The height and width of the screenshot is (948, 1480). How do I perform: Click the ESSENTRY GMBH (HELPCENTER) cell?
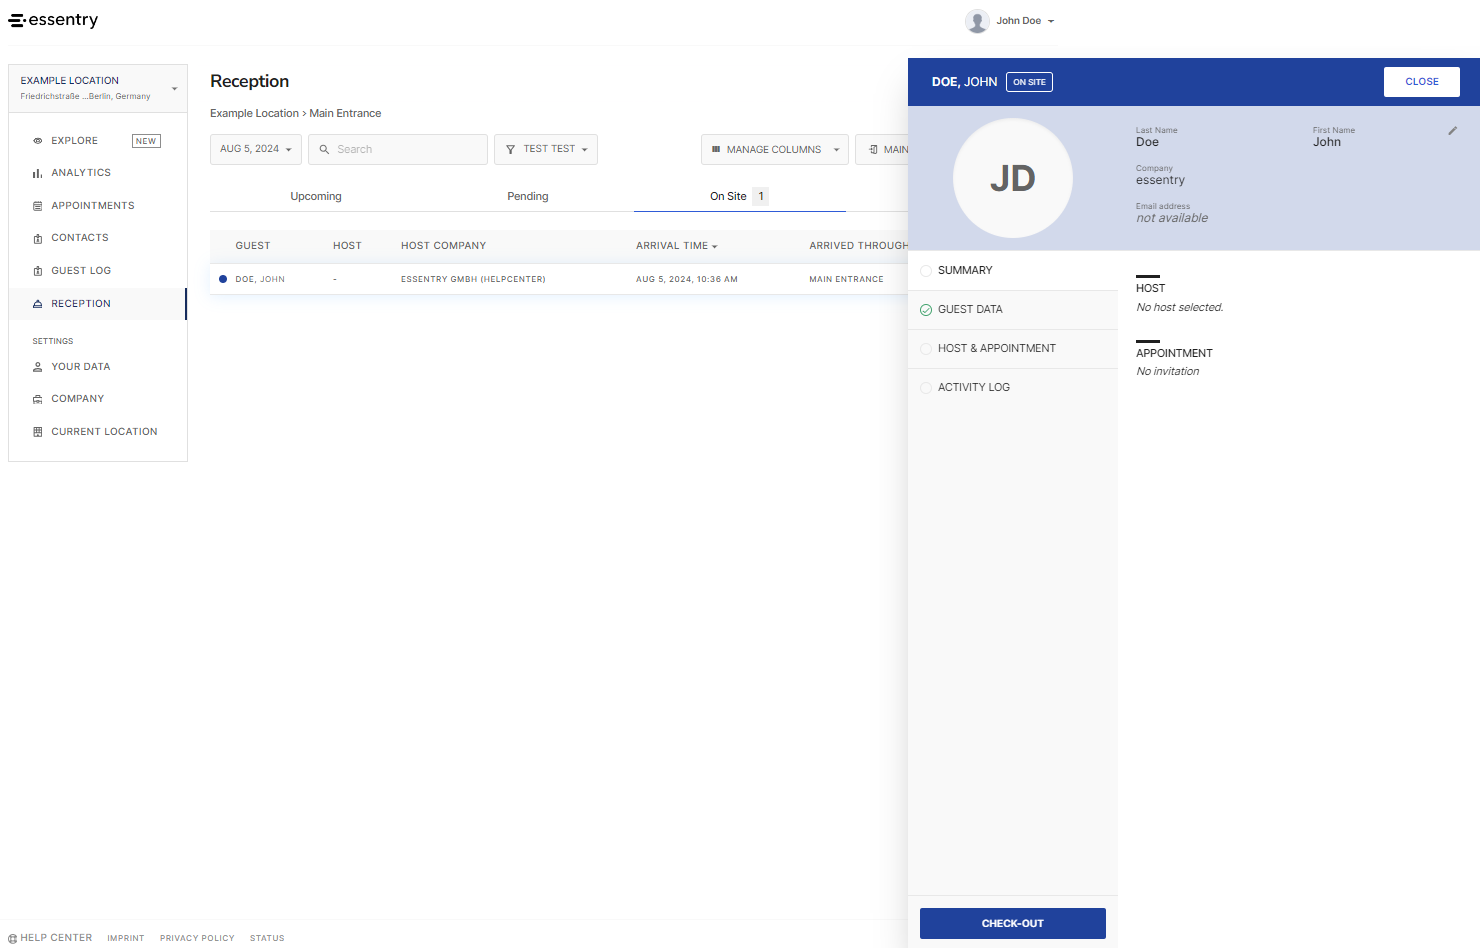(x=473, y=280)
